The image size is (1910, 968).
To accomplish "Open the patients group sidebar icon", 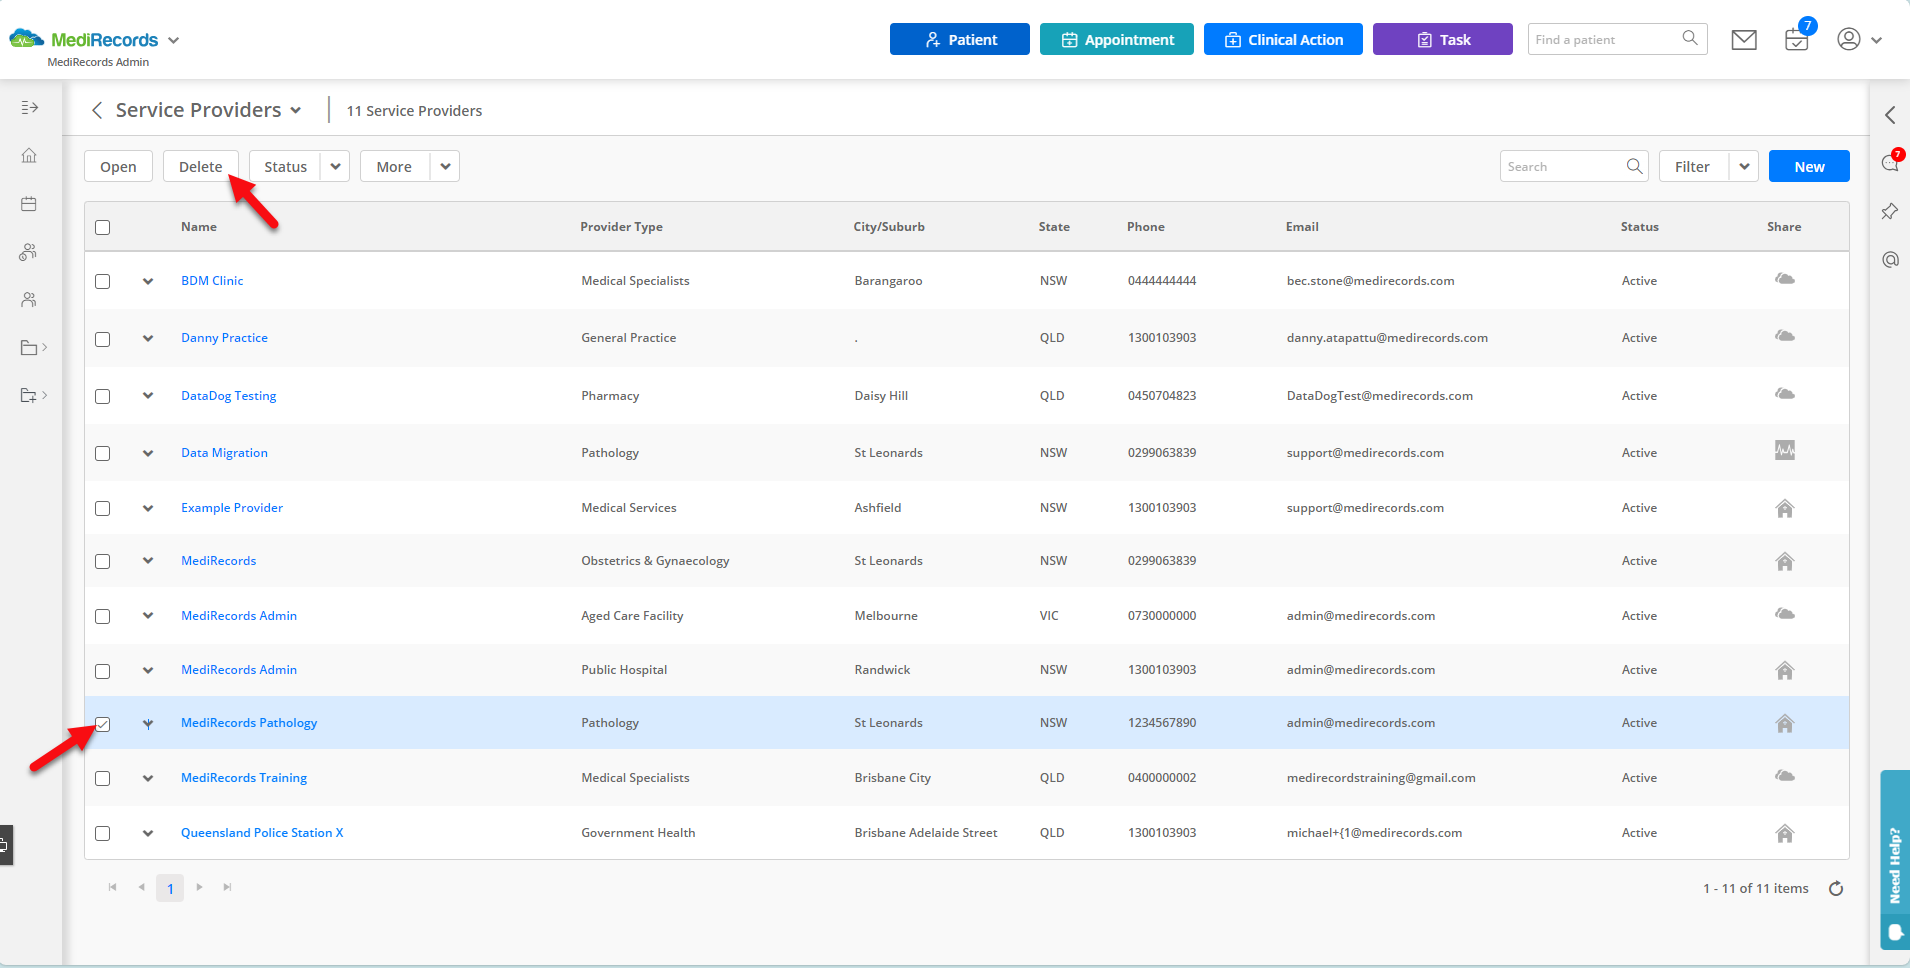I will pos(29,252).
